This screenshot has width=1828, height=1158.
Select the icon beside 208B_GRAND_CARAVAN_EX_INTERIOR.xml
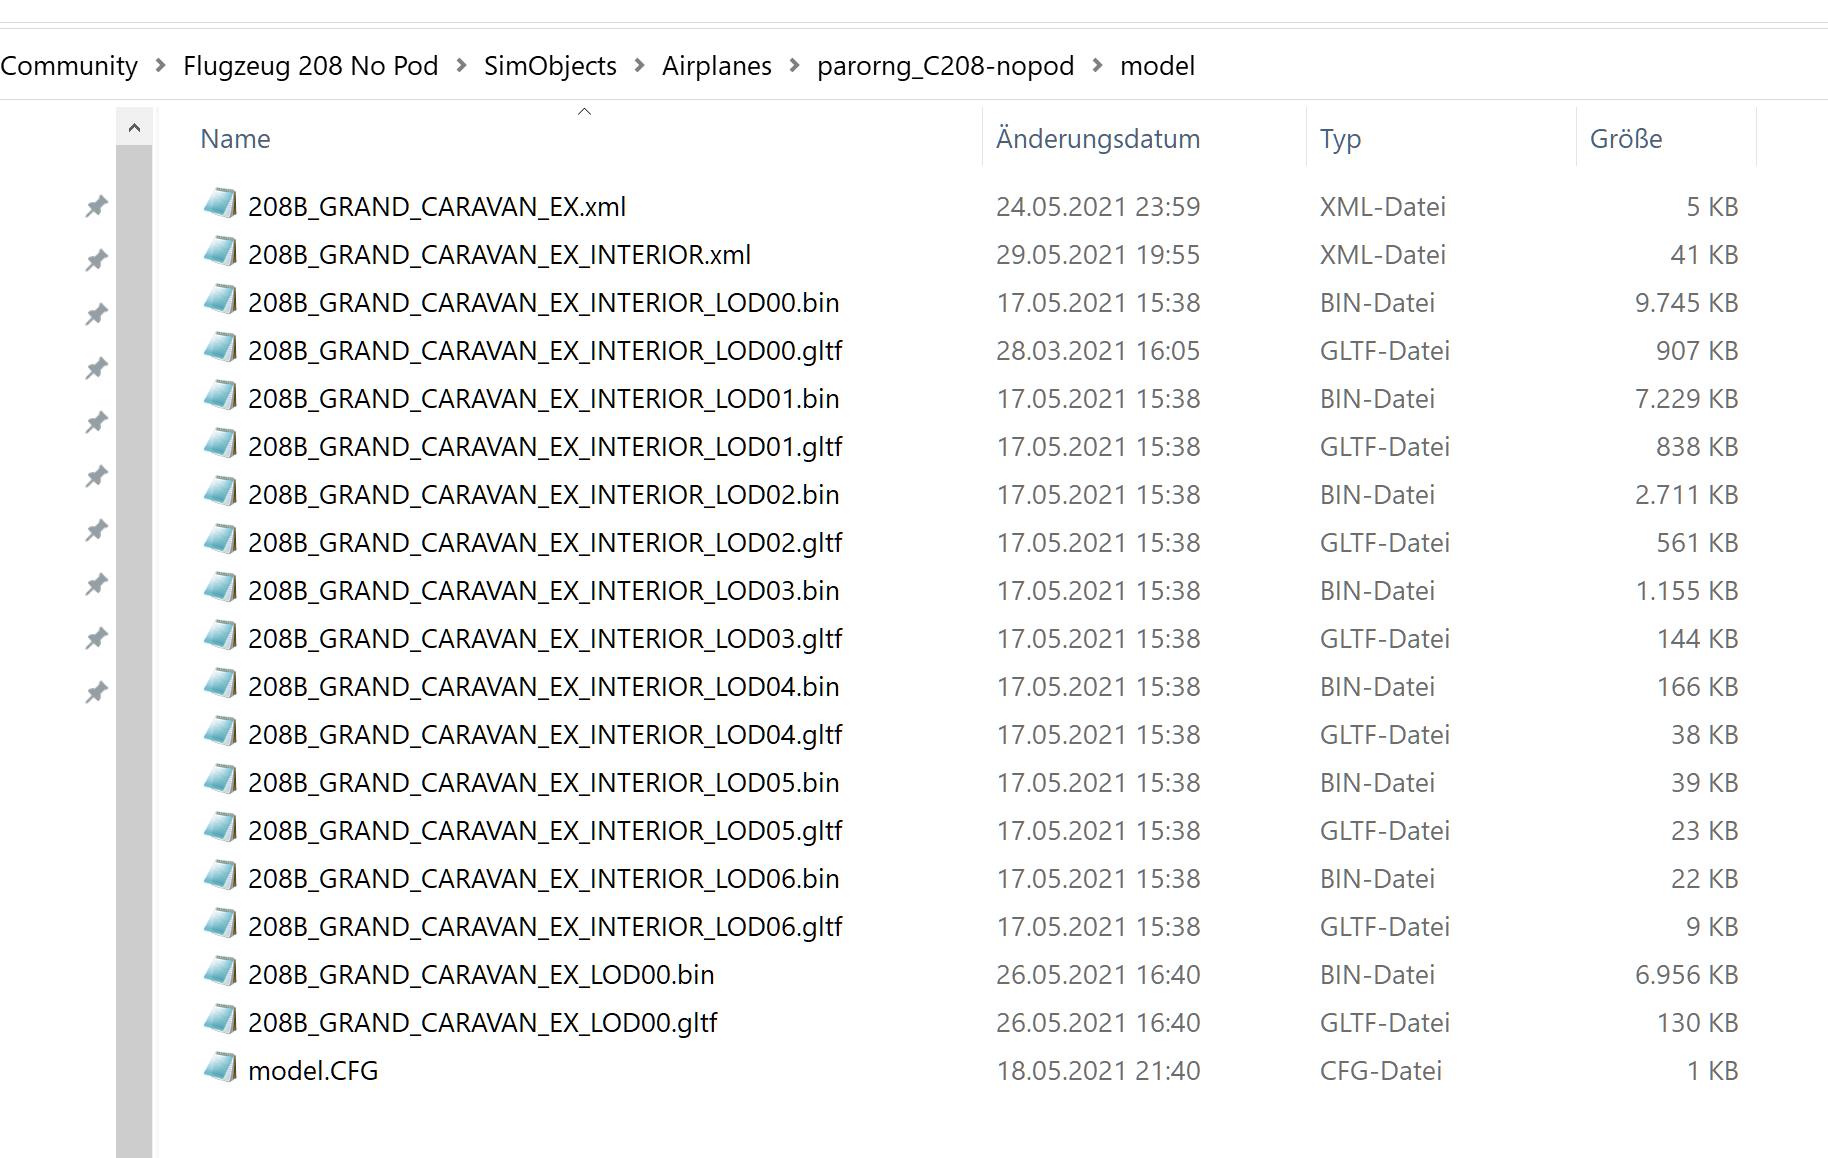(220, 252)
